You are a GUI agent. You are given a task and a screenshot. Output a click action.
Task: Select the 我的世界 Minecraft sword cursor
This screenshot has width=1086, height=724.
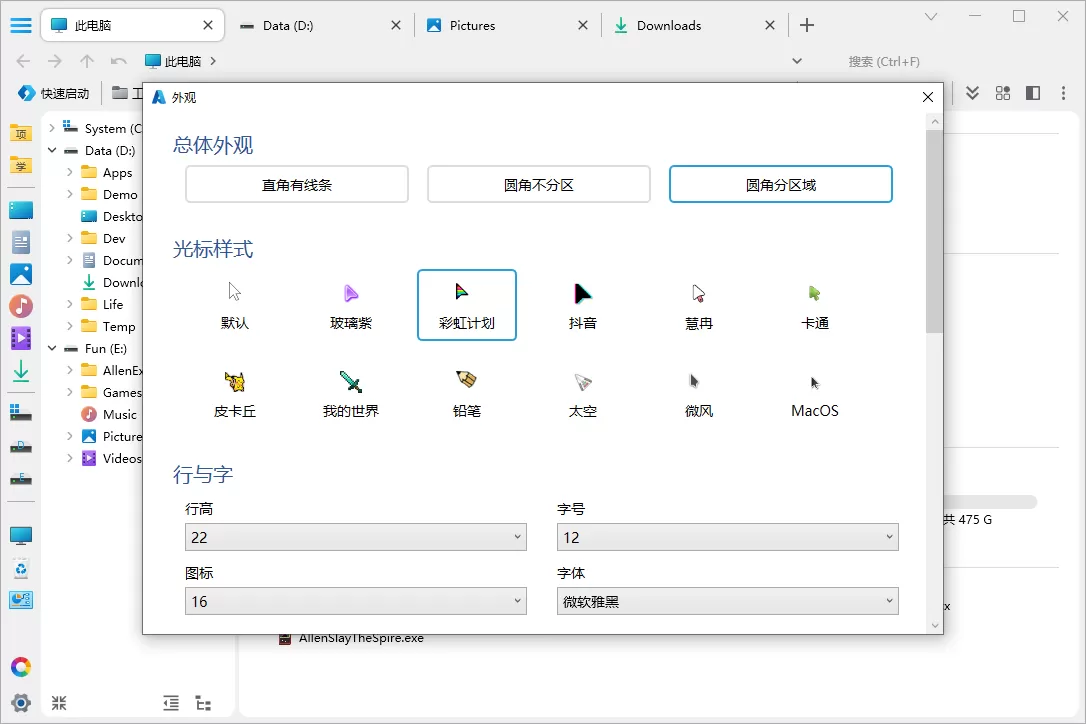(x=350, y=391)
